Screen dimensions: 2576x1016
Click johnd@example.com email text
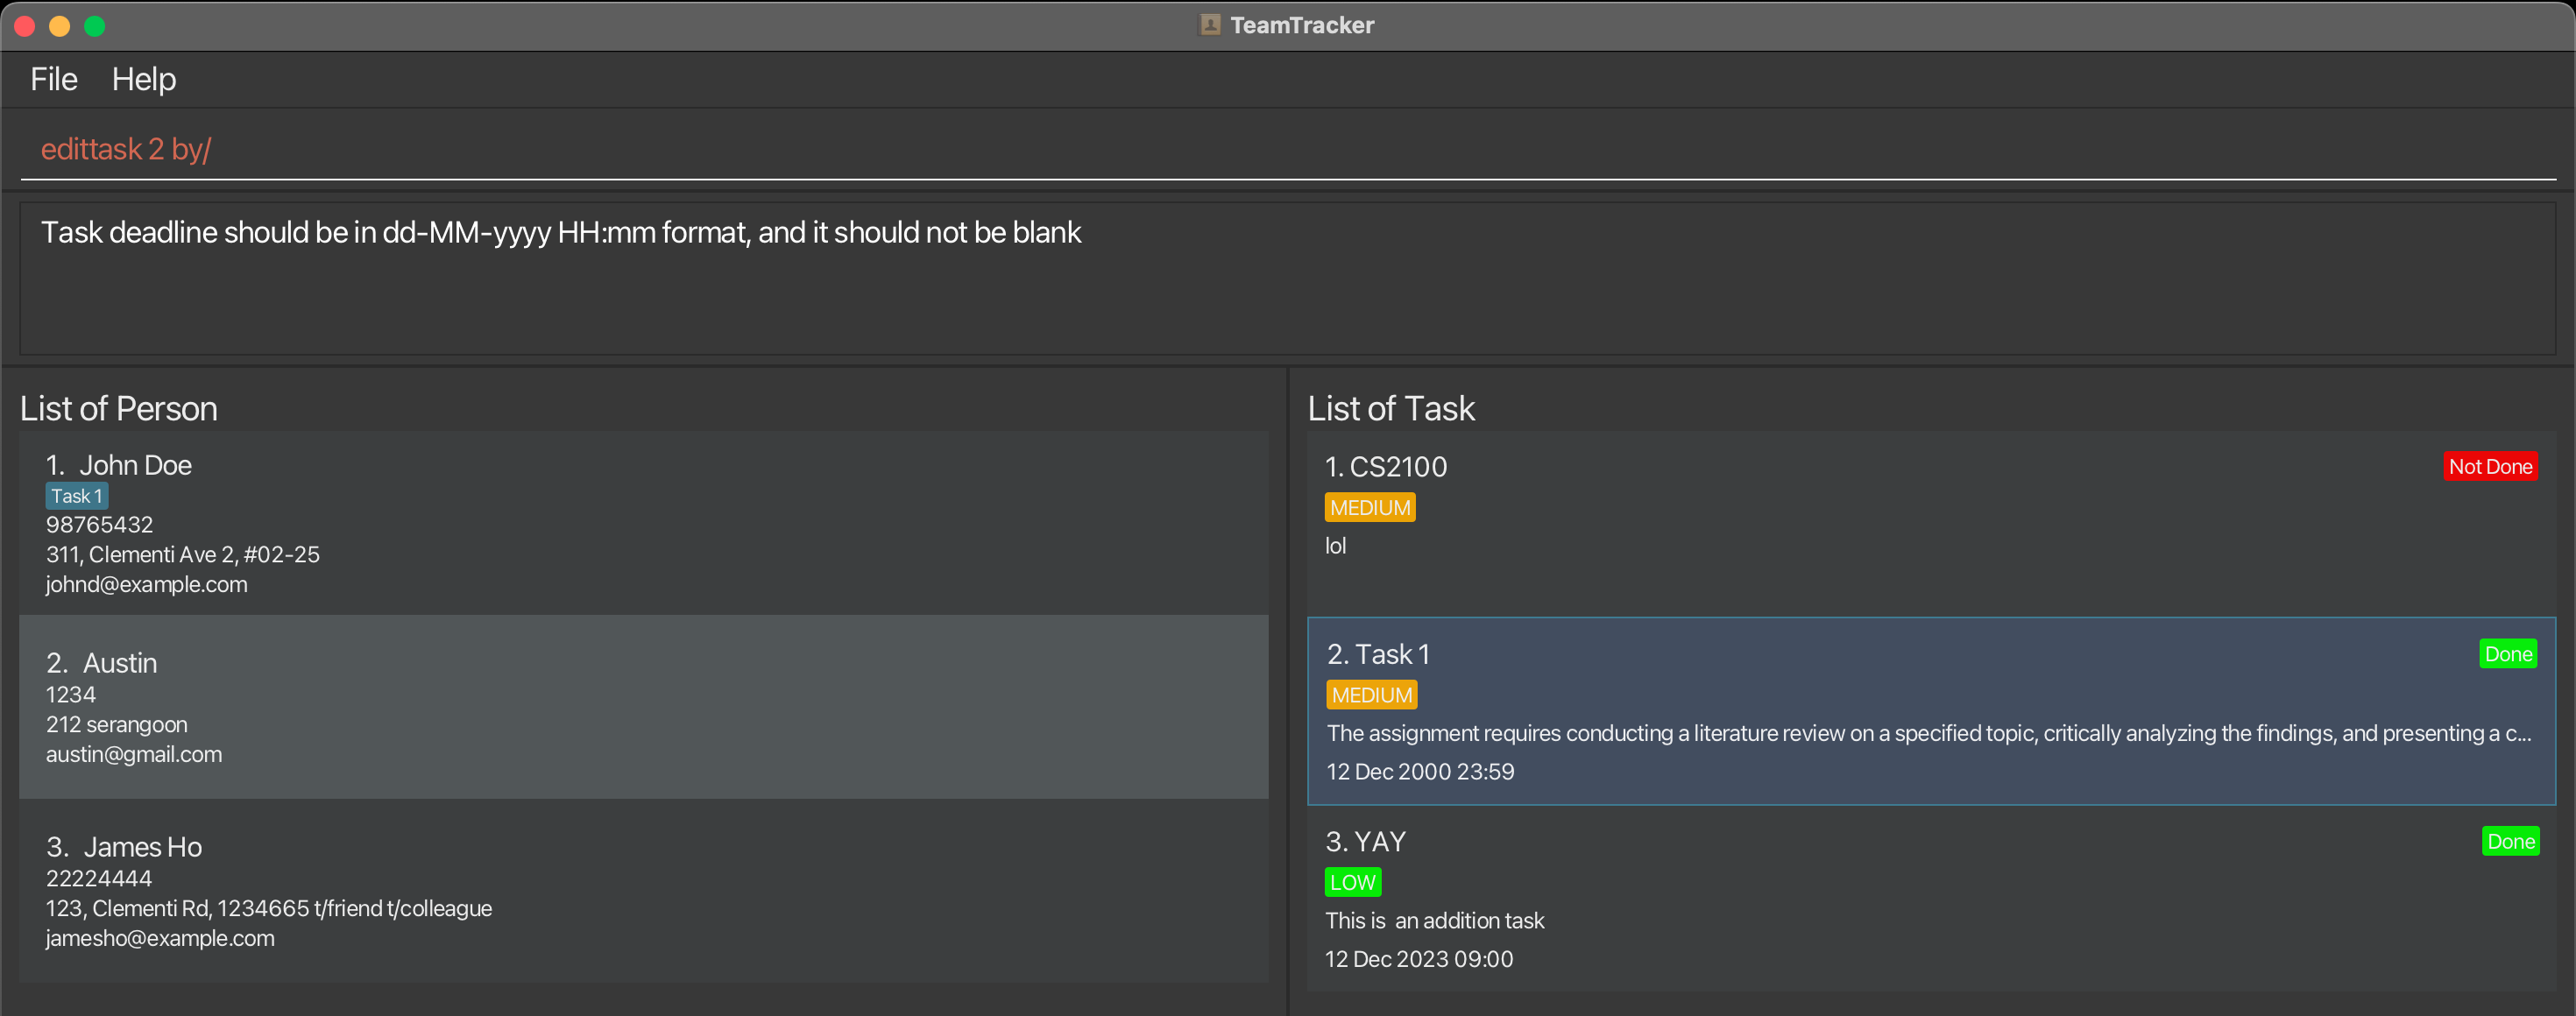tap(146, 584)
